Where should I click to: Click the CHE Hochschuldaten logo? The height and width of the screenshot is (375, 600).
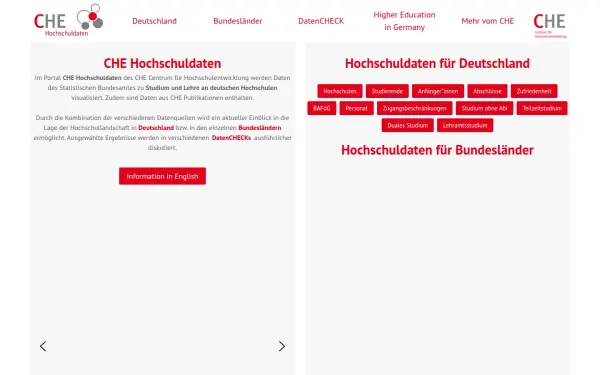pos(68,20)
